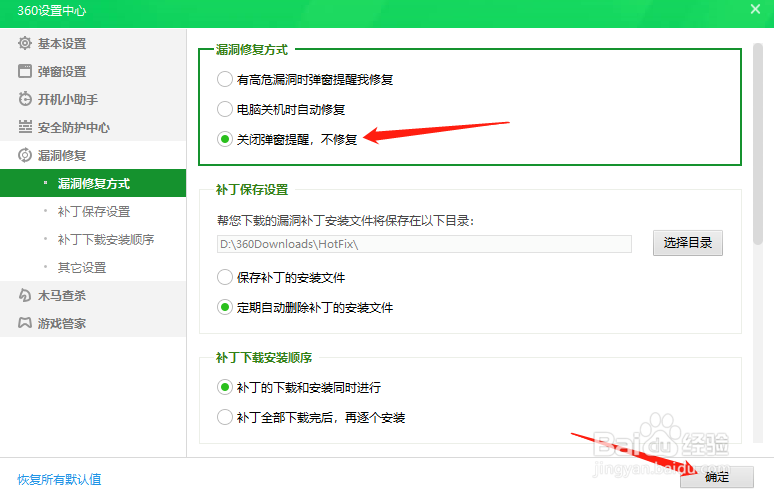Click the 补丁下载安装顺序 section heading
Image resolution: width=774 pixels, height=495 pixels.
pyautogui.click(x=264, y=357)
